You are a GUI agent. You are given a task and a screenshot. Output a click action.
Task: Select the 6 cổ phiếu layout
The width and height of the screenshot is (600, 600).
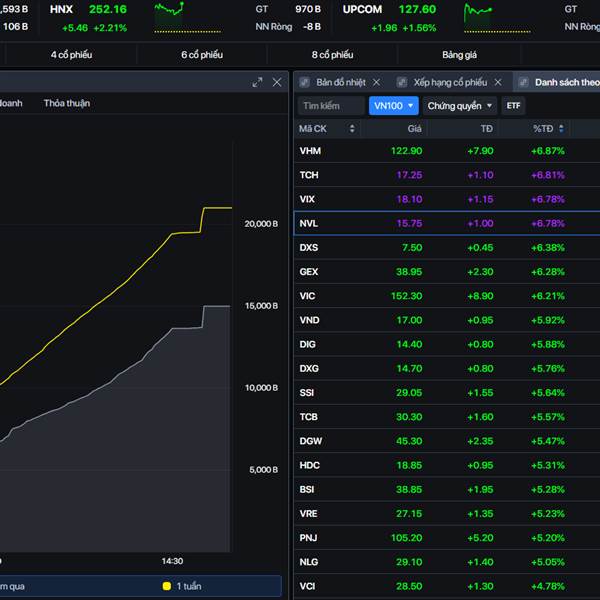[x=202, y=54]
